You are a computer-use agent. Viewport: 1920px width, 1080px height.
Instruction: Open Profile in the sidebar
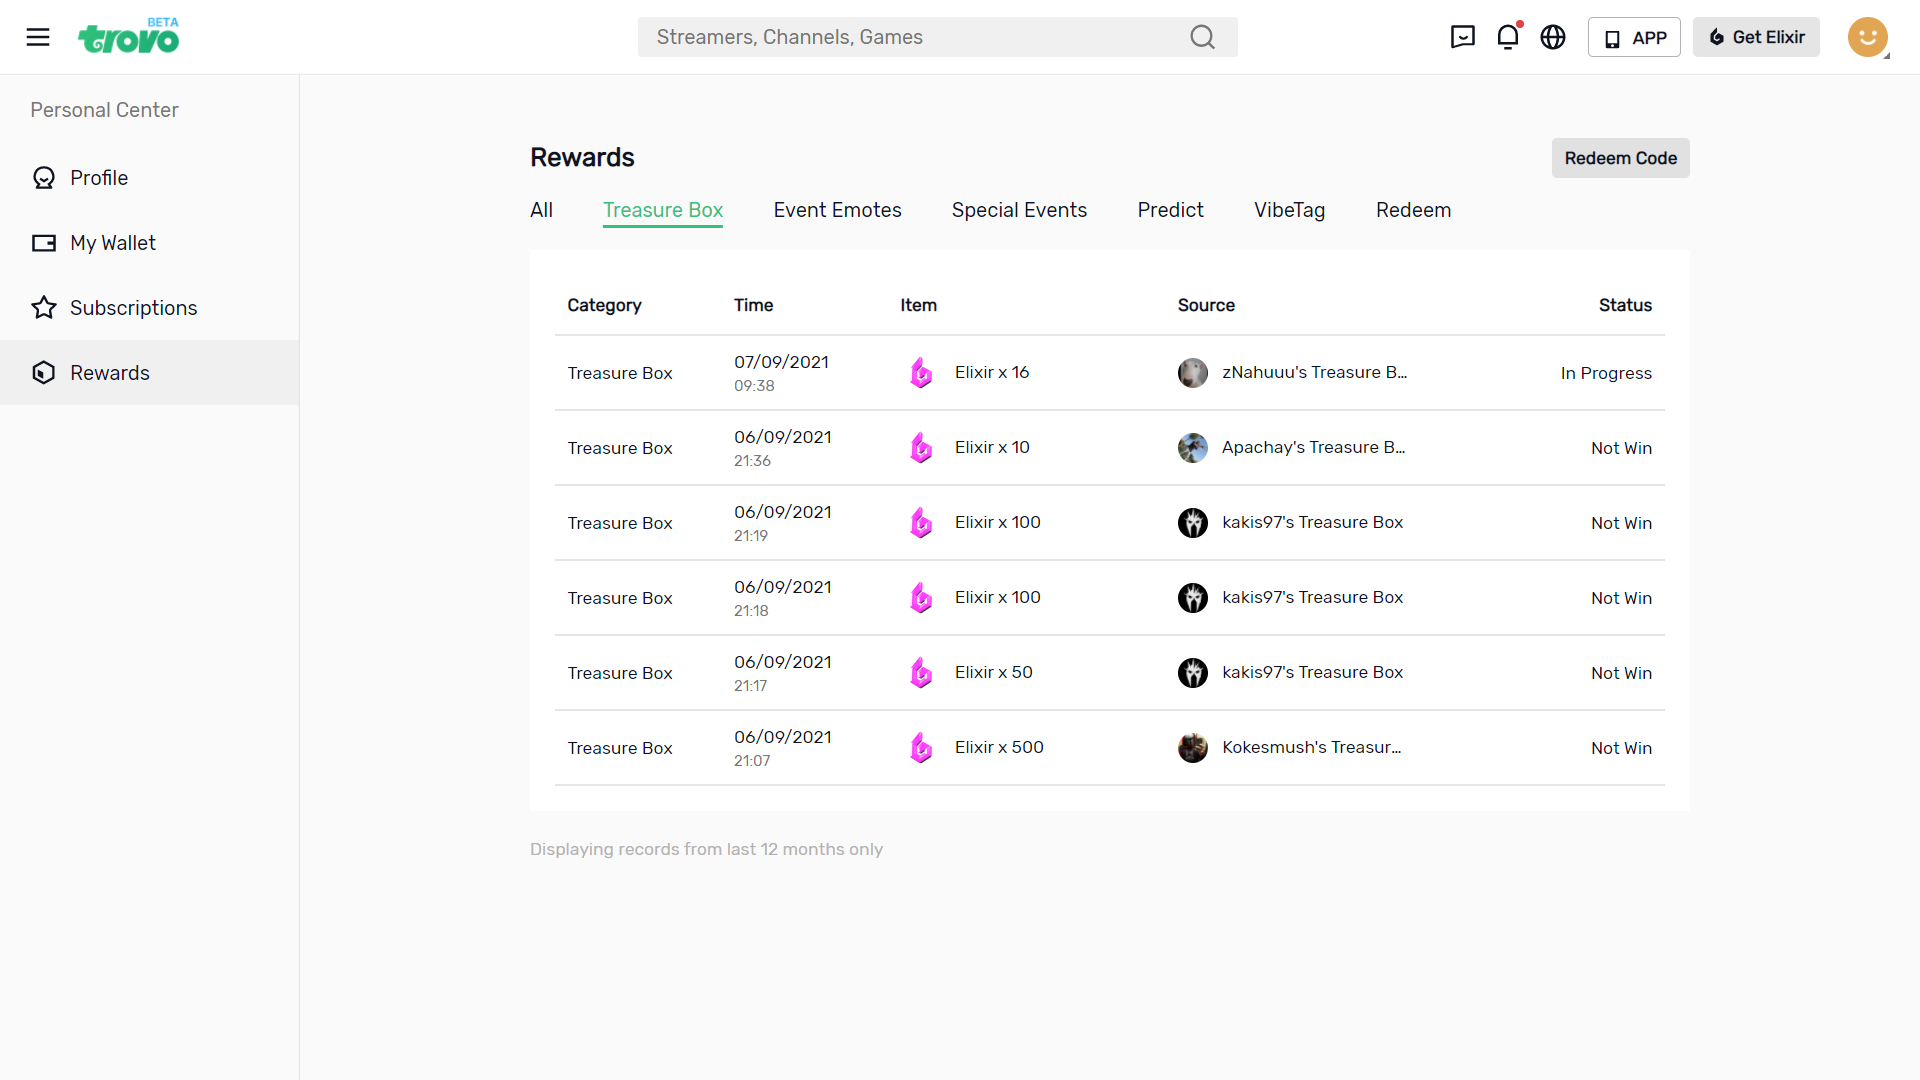pos(99,178)
